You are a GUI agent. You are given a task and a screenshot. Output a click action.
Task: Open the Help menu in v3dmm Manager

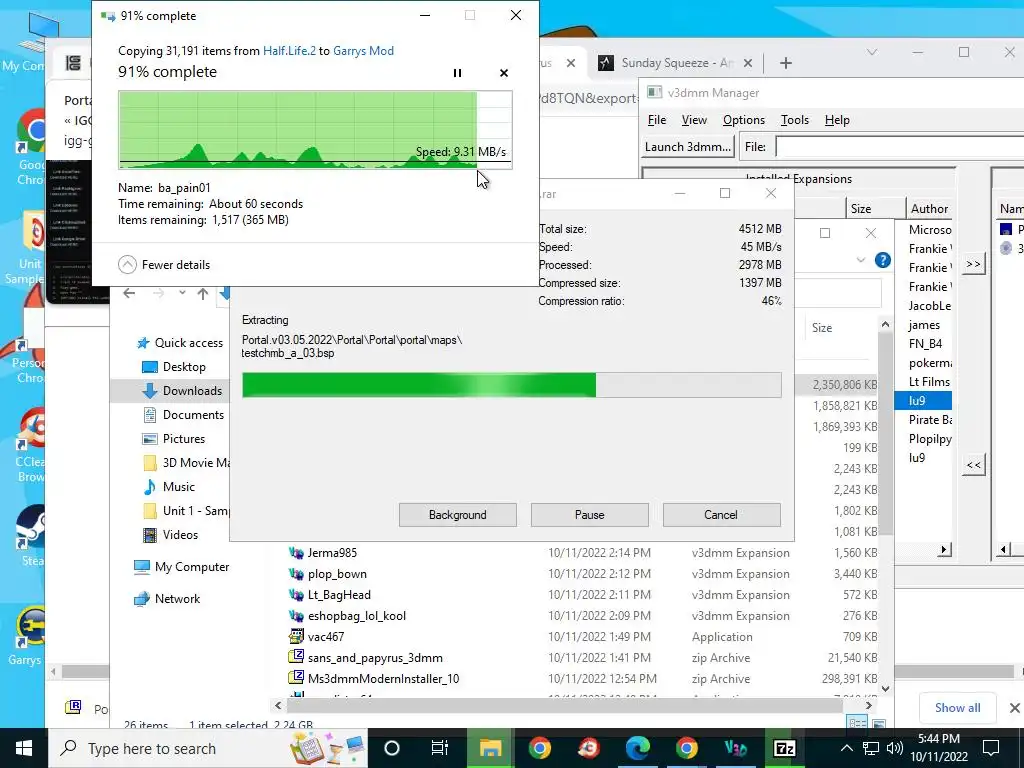(837, 120)
